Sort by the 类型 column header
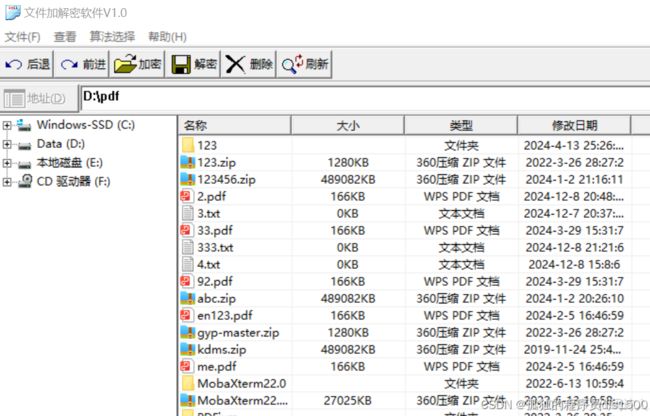 461,125
